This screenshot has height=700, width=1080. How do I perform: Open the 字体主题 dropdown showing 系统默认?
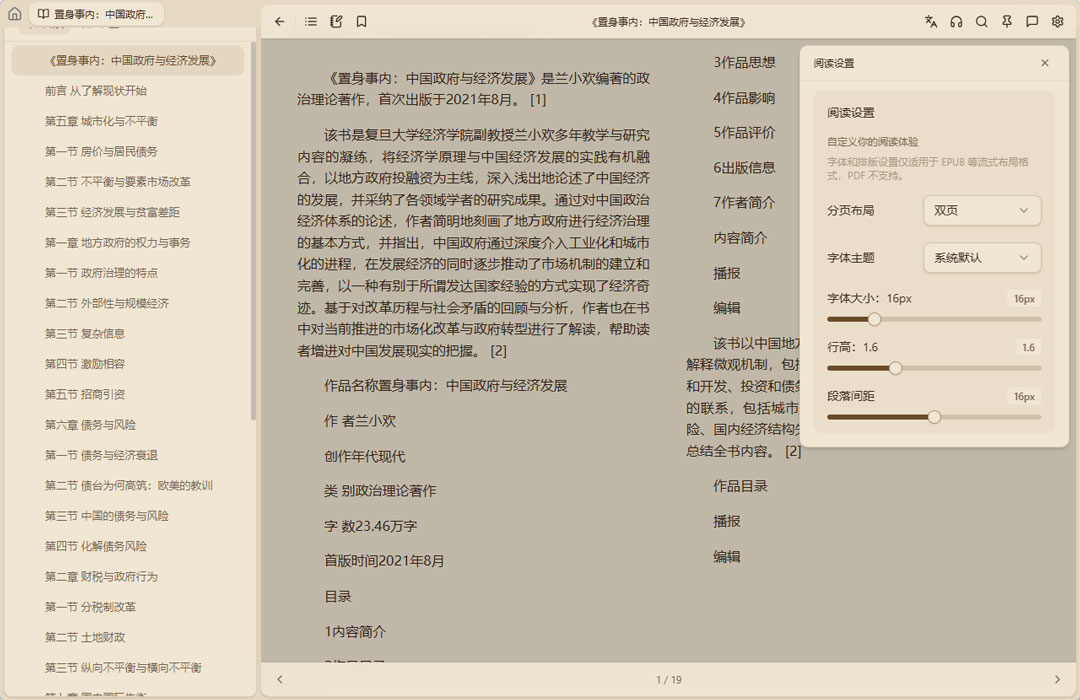point(981,258)
